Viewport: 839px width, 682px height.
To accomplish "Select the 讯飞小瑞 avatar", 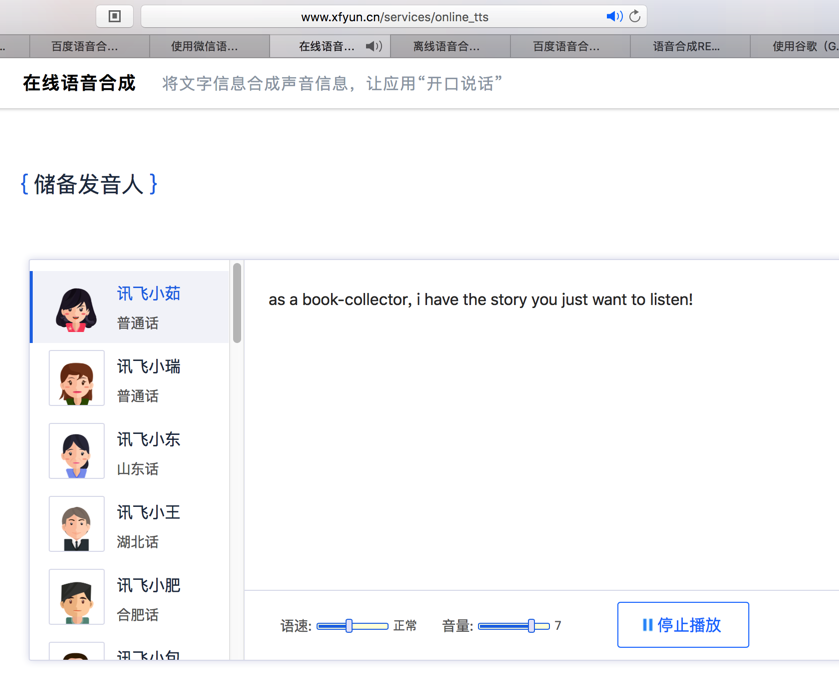I will click(77, 378).
